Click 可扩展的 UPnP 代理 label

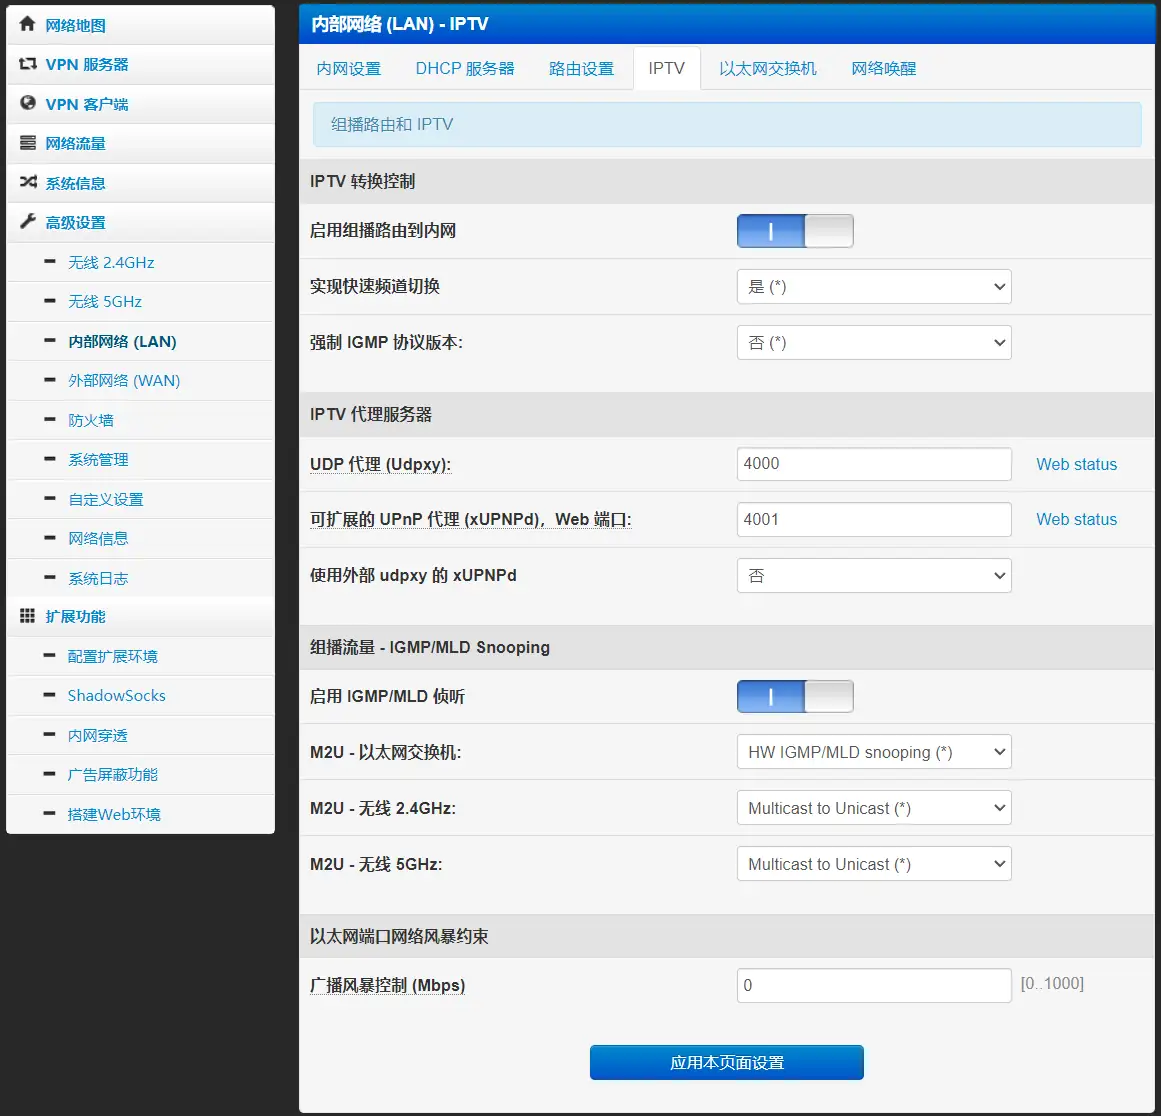pos(470,519)
